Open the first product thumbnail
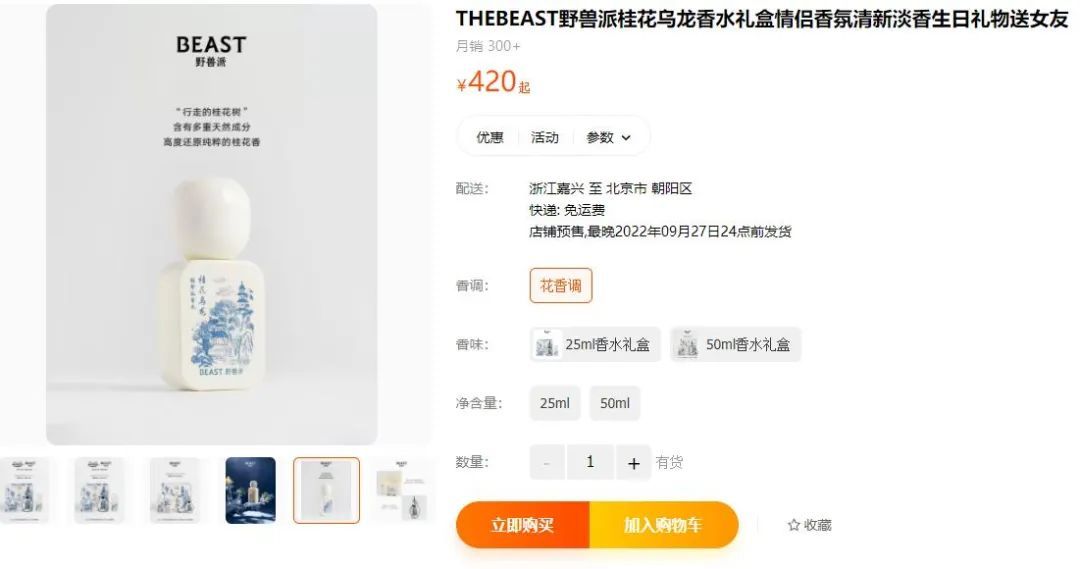The height and width of the screenshot is (569, 1080). click(x=24, y=490)
